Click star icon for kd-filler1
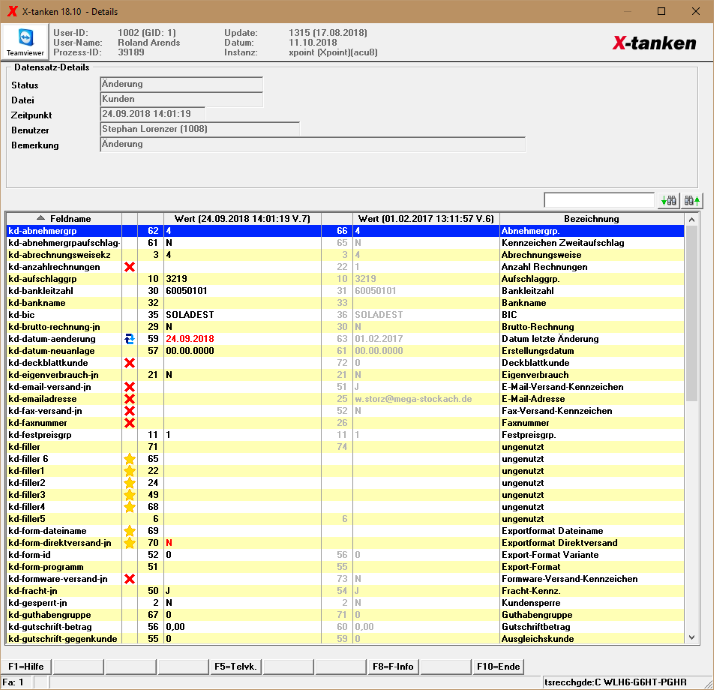The width and height of the screenshot is (714, 690). point(129,471)
